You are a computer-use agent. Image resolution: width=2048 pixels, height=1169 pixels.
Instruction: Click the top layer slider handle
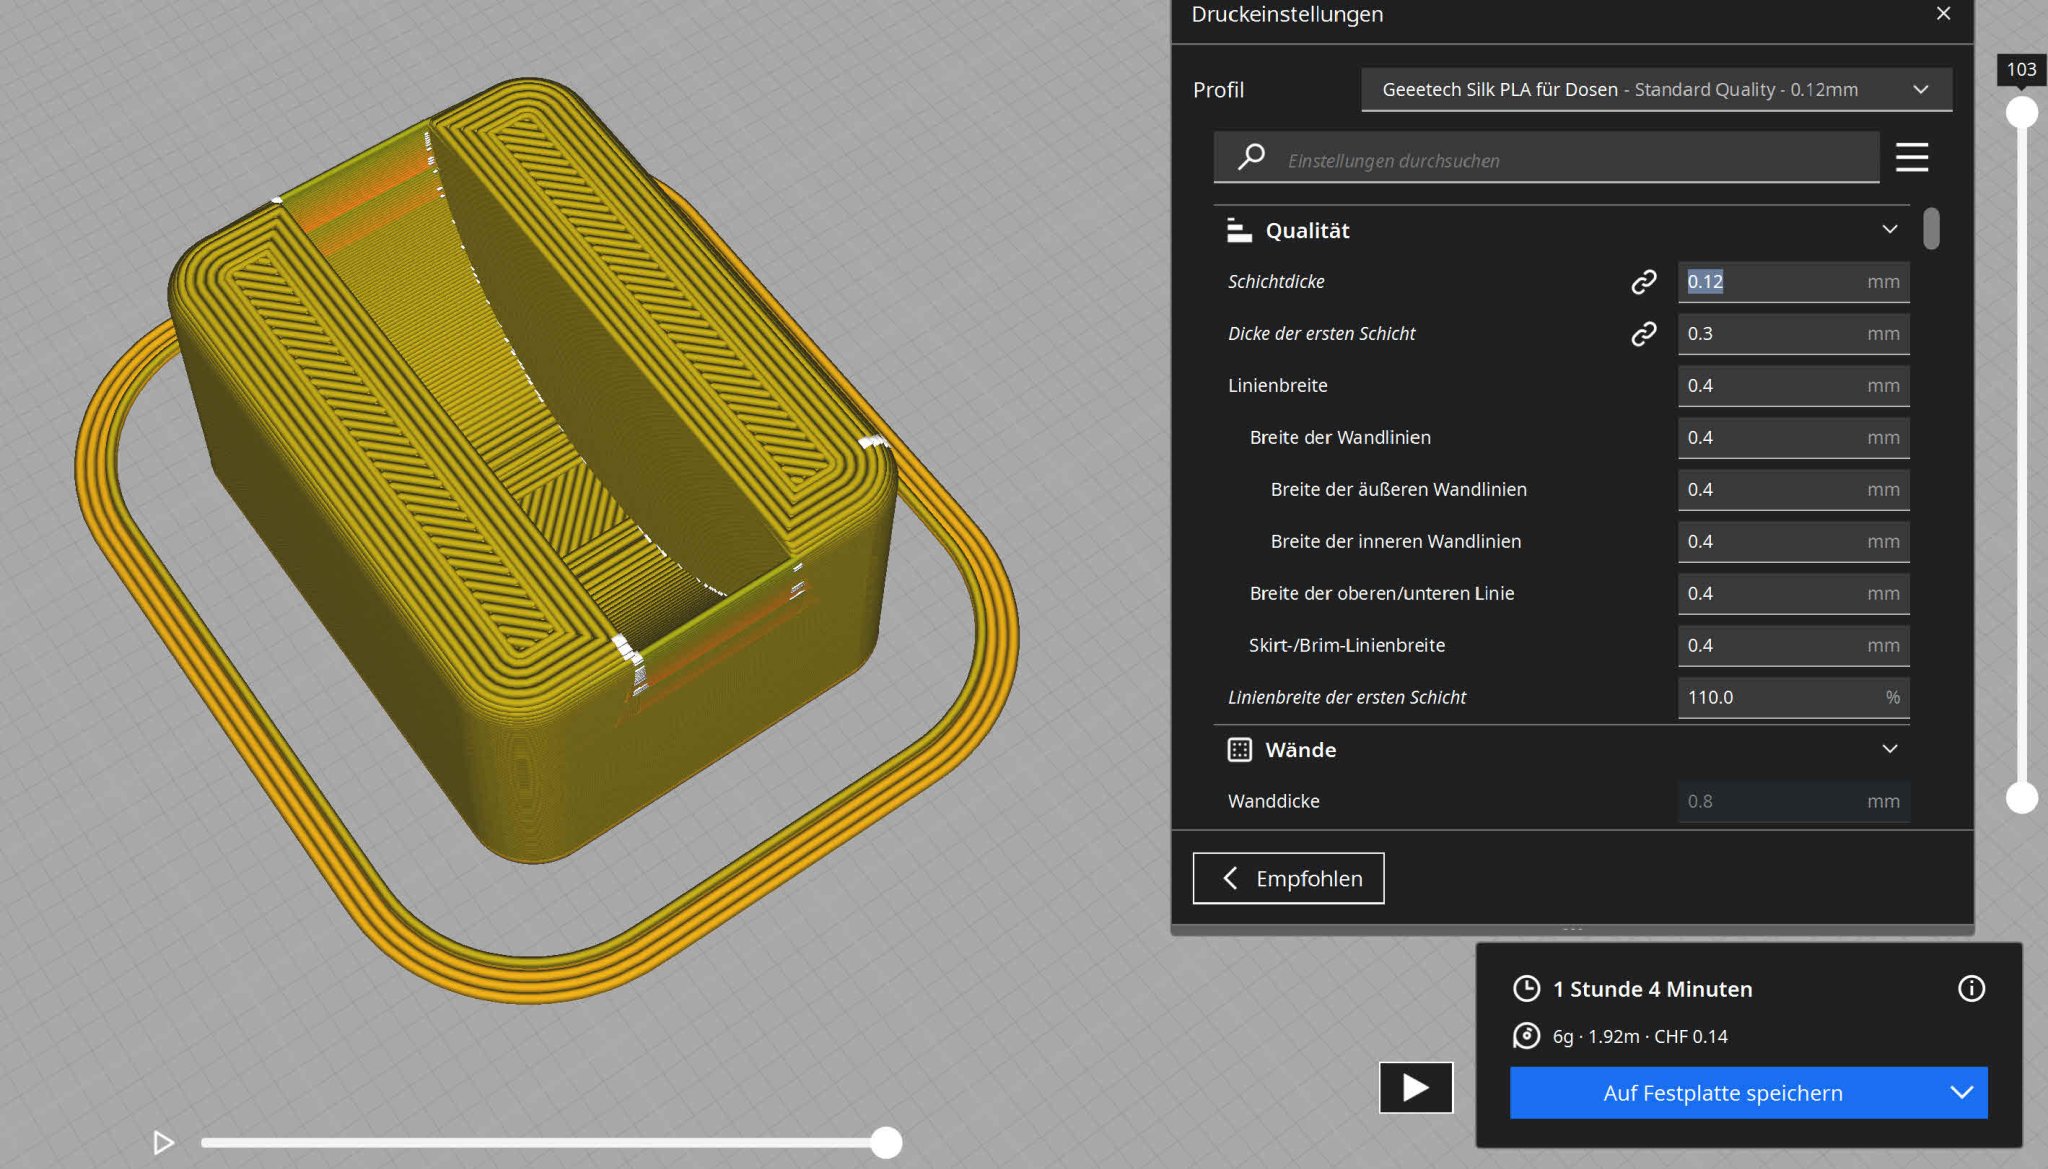pos(2021,112)
